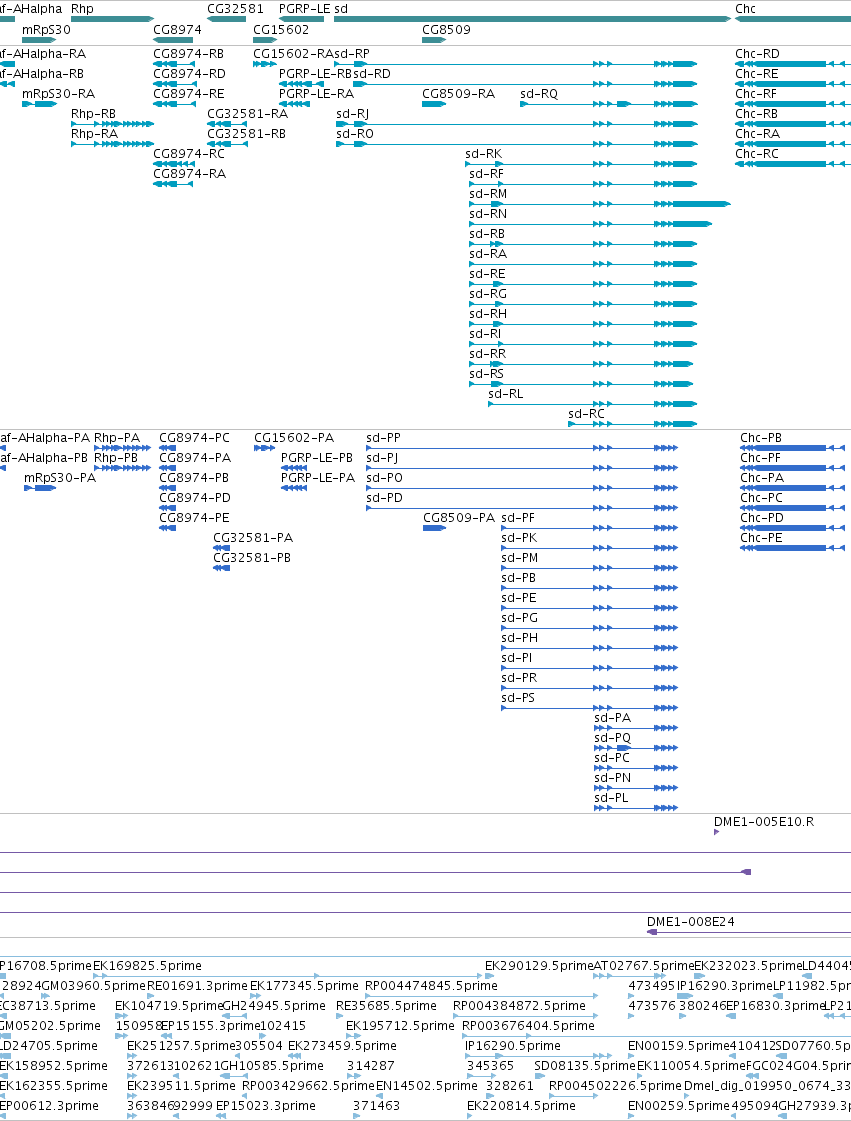Screen dimensions: 851x1121
Task: Select the PGRP-LE gene label
Action: pyautogui.click(x=305, y=9)
